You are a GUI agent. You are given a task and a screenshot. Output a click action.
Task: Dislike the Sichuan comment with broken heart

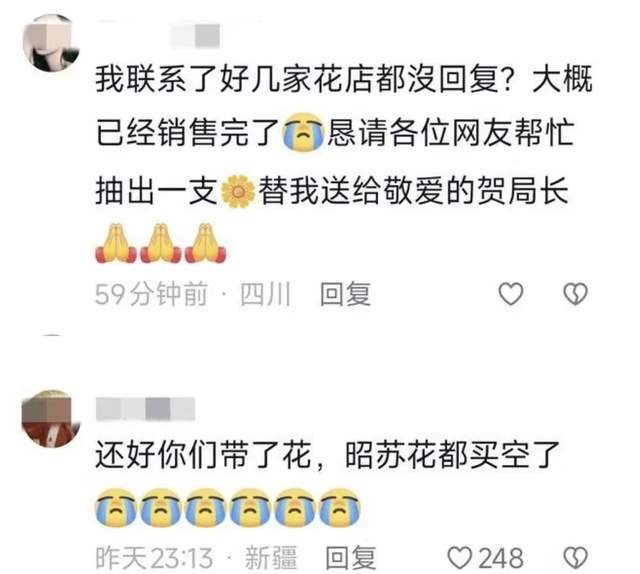click(576, 294)
